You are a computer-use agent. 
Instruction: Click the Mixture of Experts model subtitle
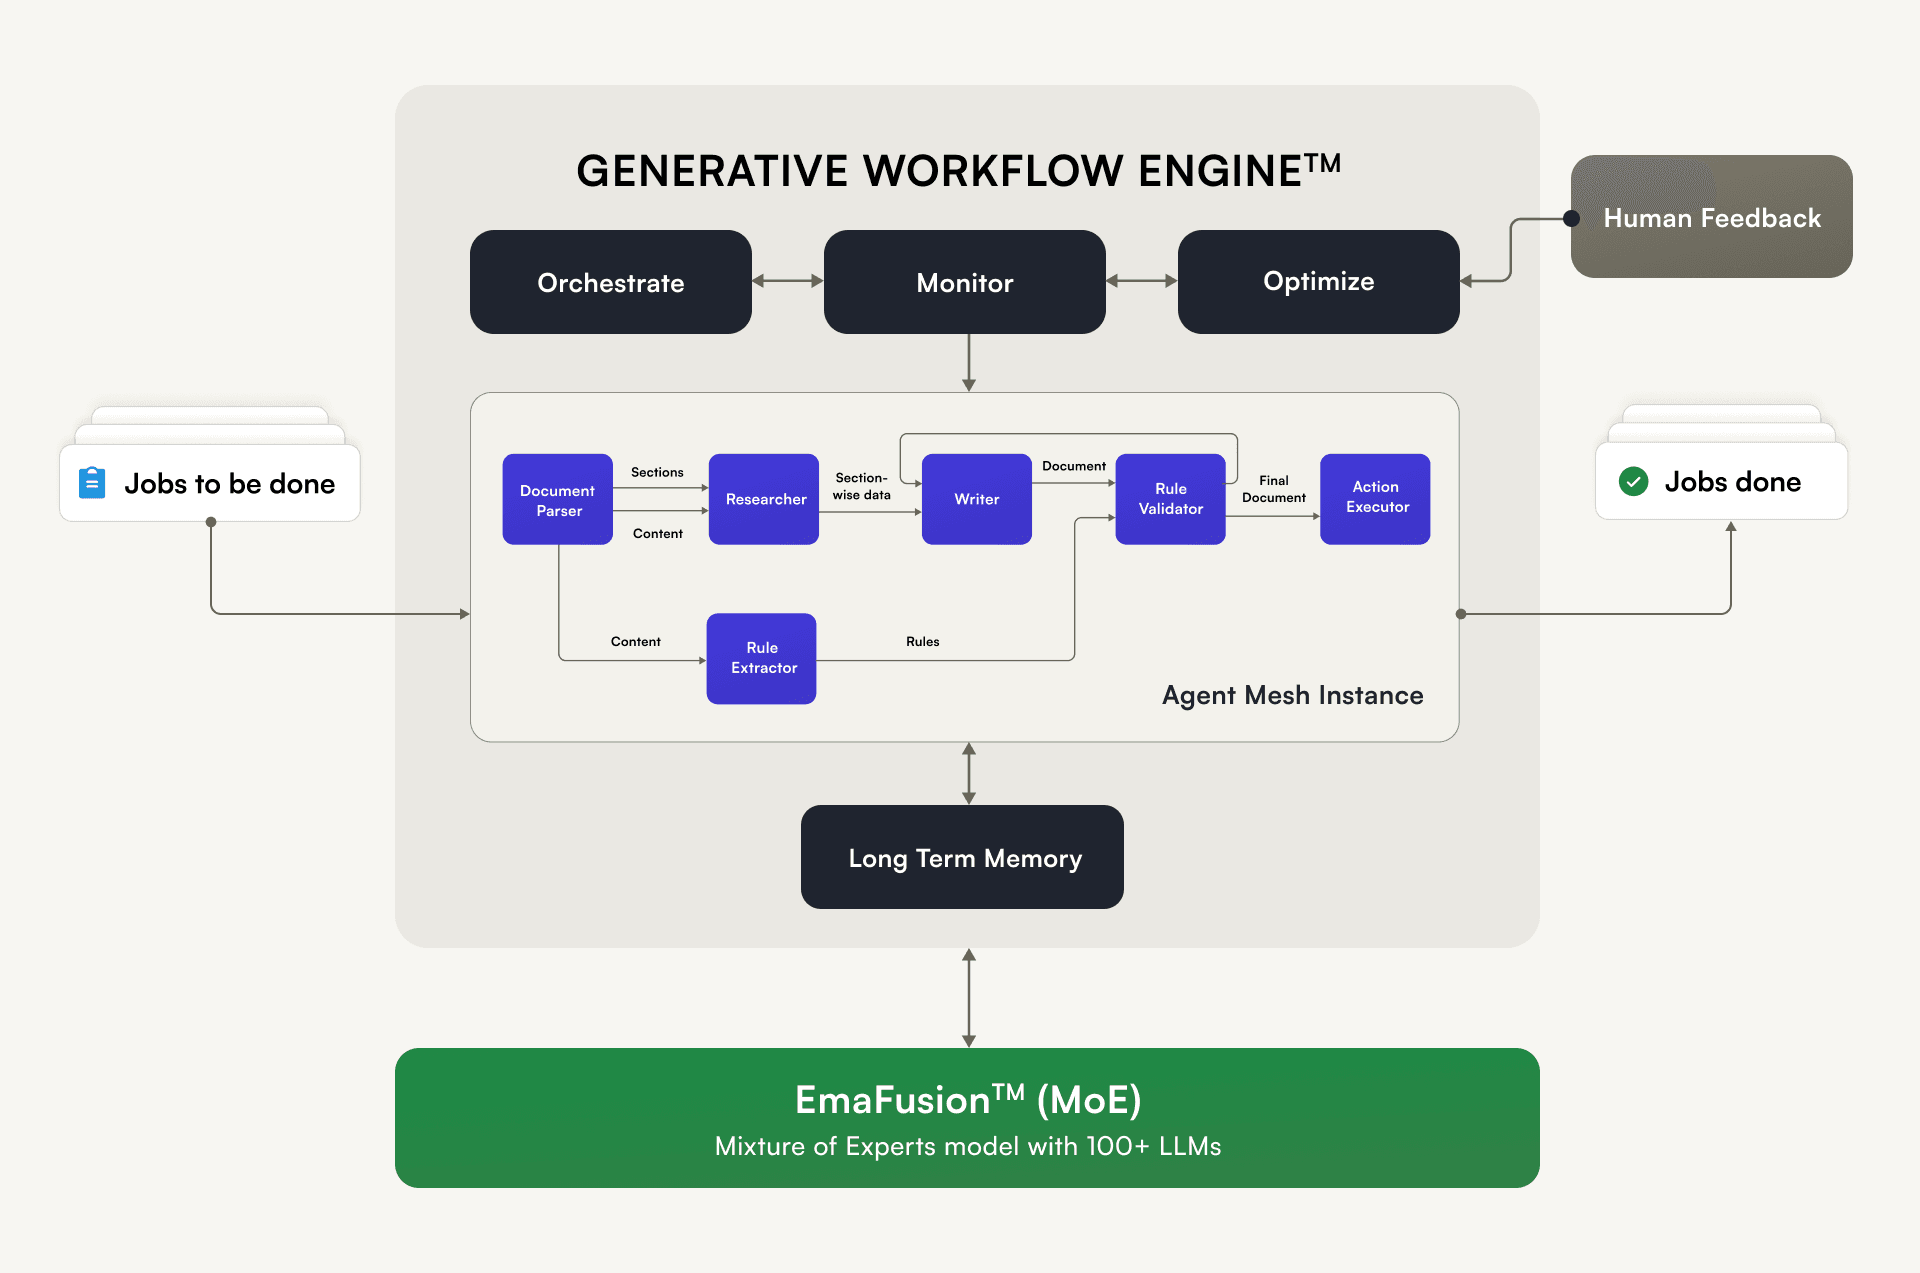coord(968,1146)
